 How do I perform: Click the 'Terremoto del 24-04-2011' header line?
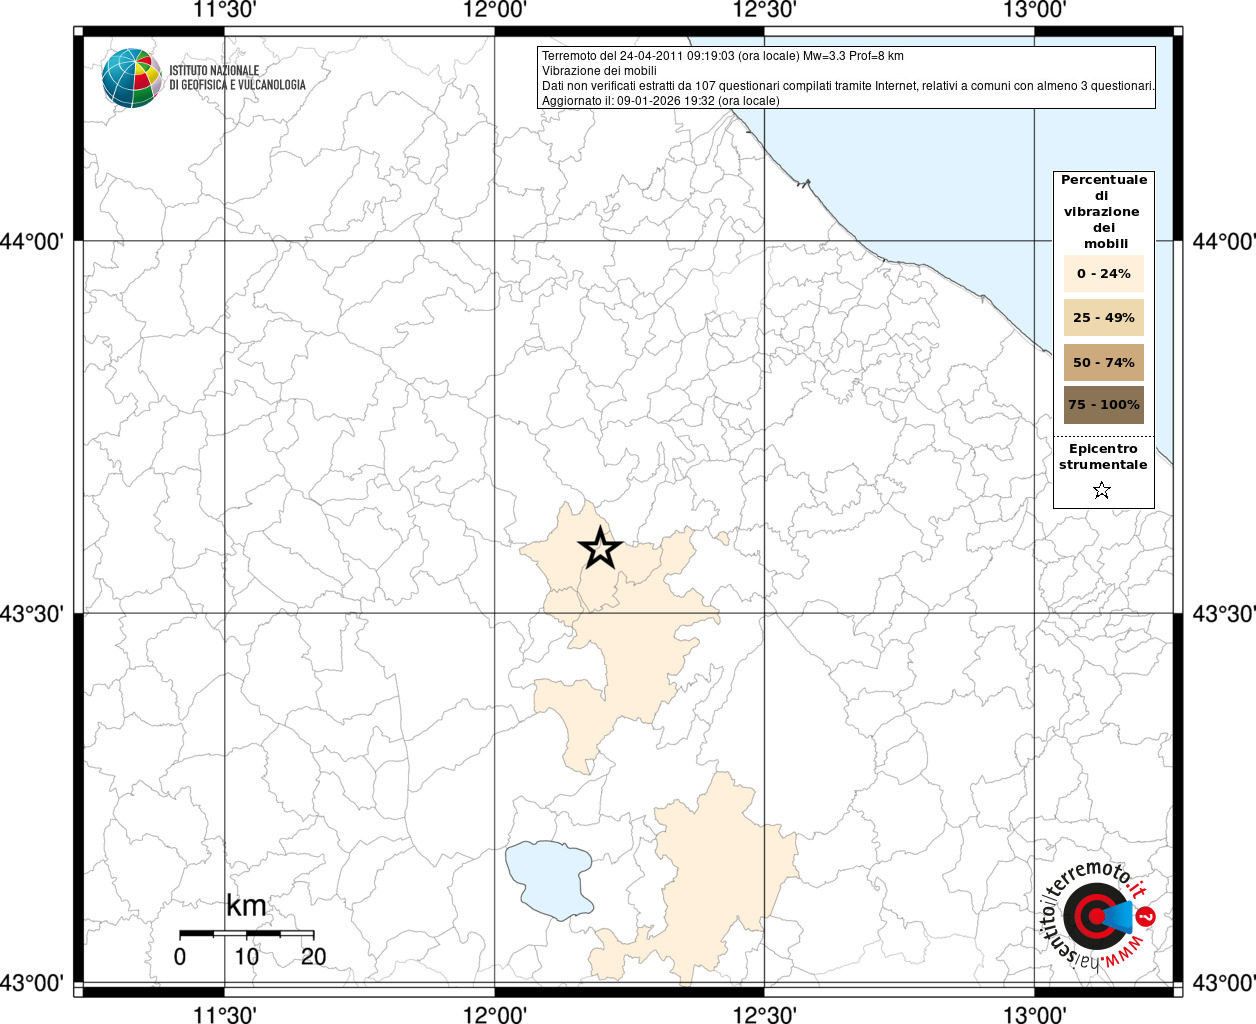click(723, 56)
